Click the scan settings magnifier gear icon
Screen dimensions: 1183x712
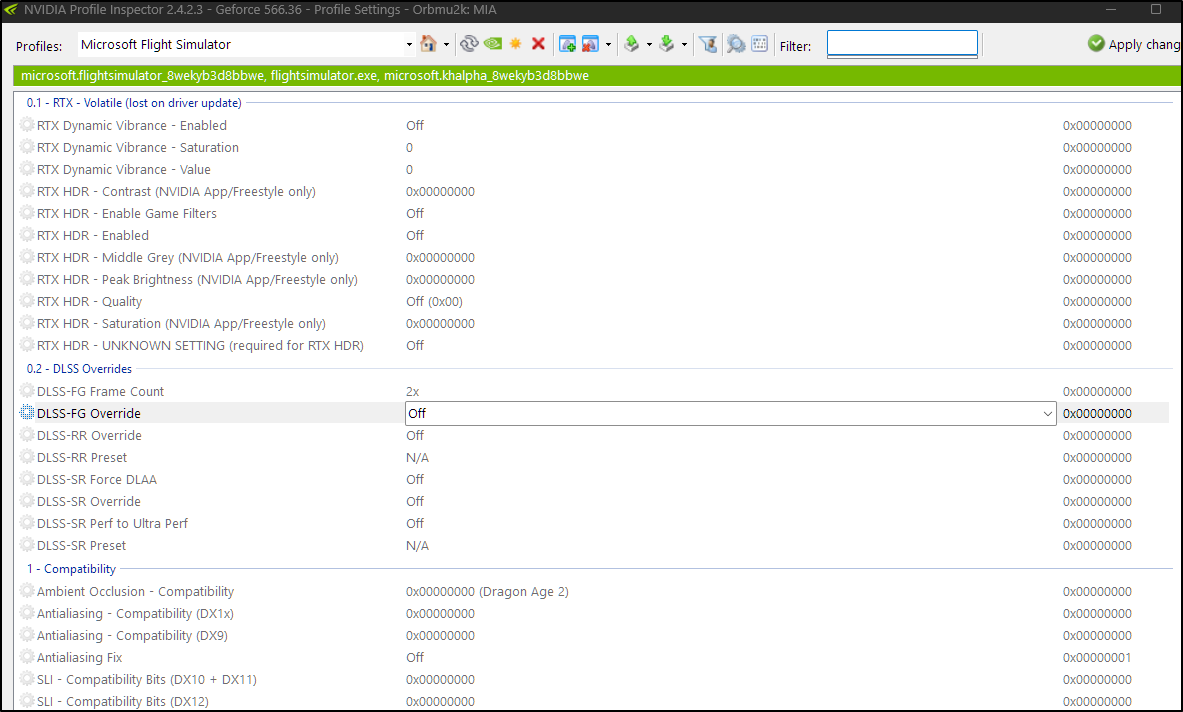pyautogui.click(x=736, y=44)
